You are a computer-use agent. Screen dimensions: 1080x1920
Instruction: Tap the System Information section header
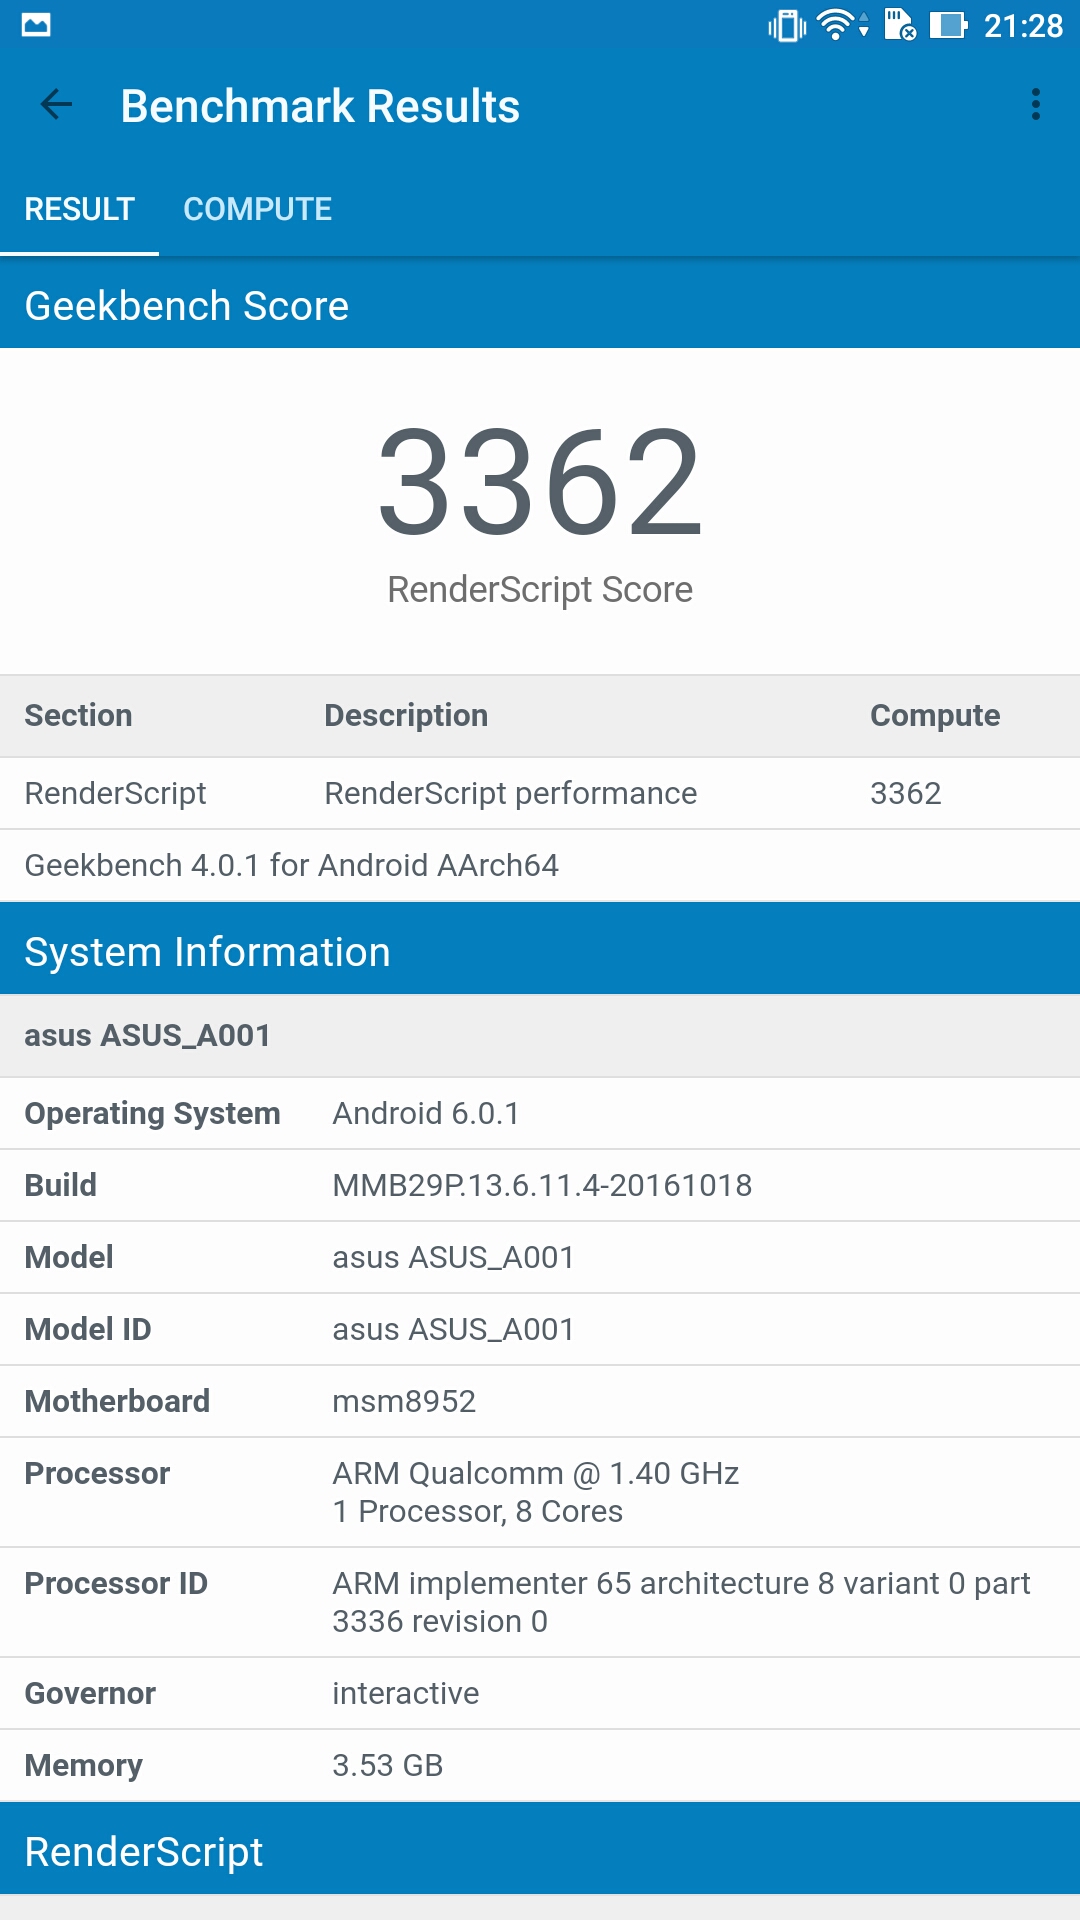coord(540,950)
